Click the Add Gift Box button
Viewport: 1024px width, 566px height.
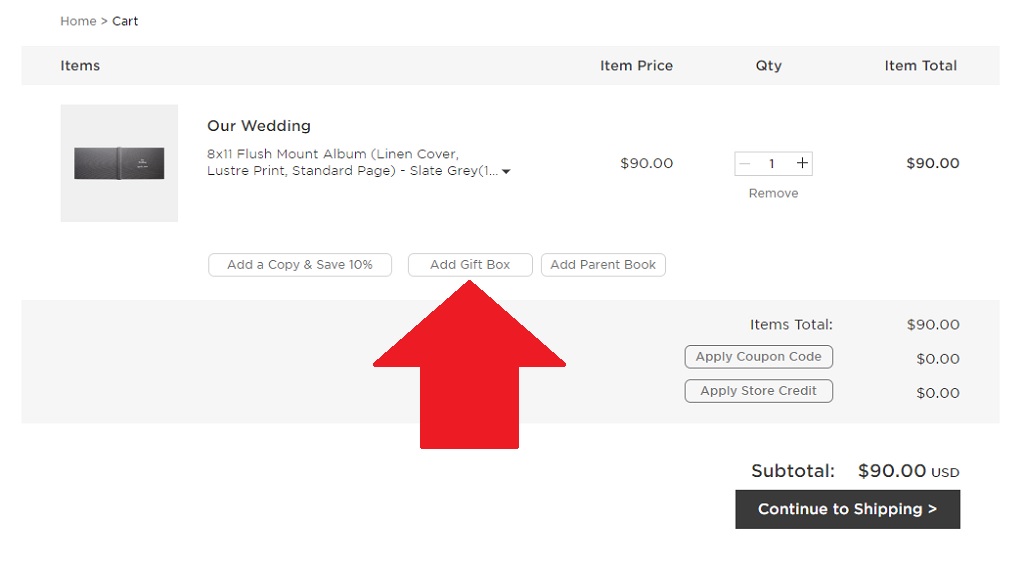pos(470,265)
